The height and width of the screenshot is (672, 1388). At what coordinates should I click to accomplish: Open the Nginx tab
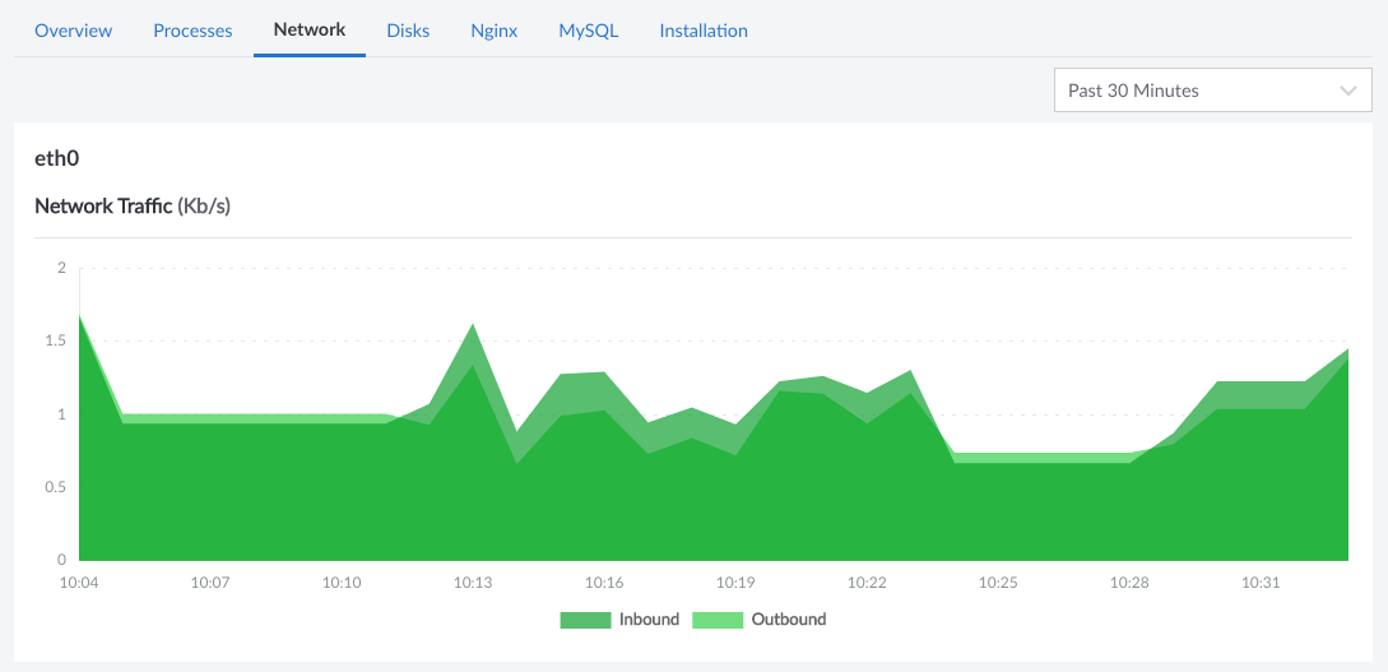point(493,30)
